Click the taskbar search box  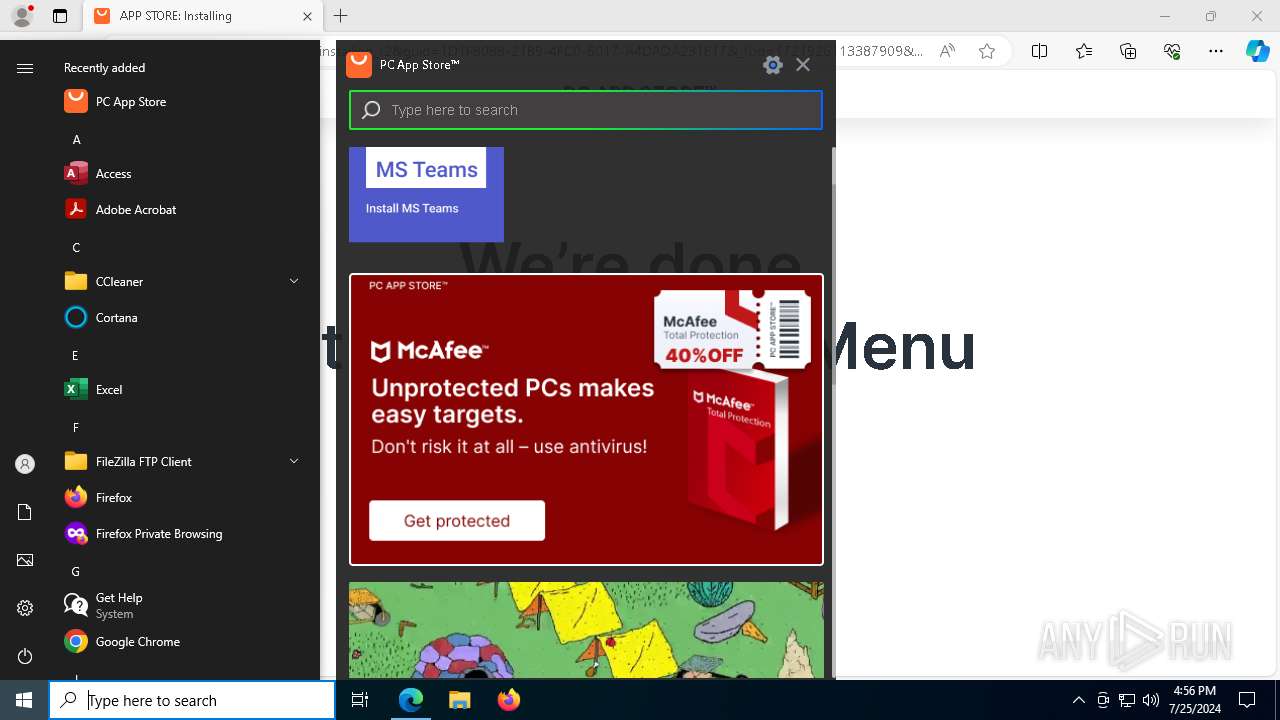[x=192, y=700]
